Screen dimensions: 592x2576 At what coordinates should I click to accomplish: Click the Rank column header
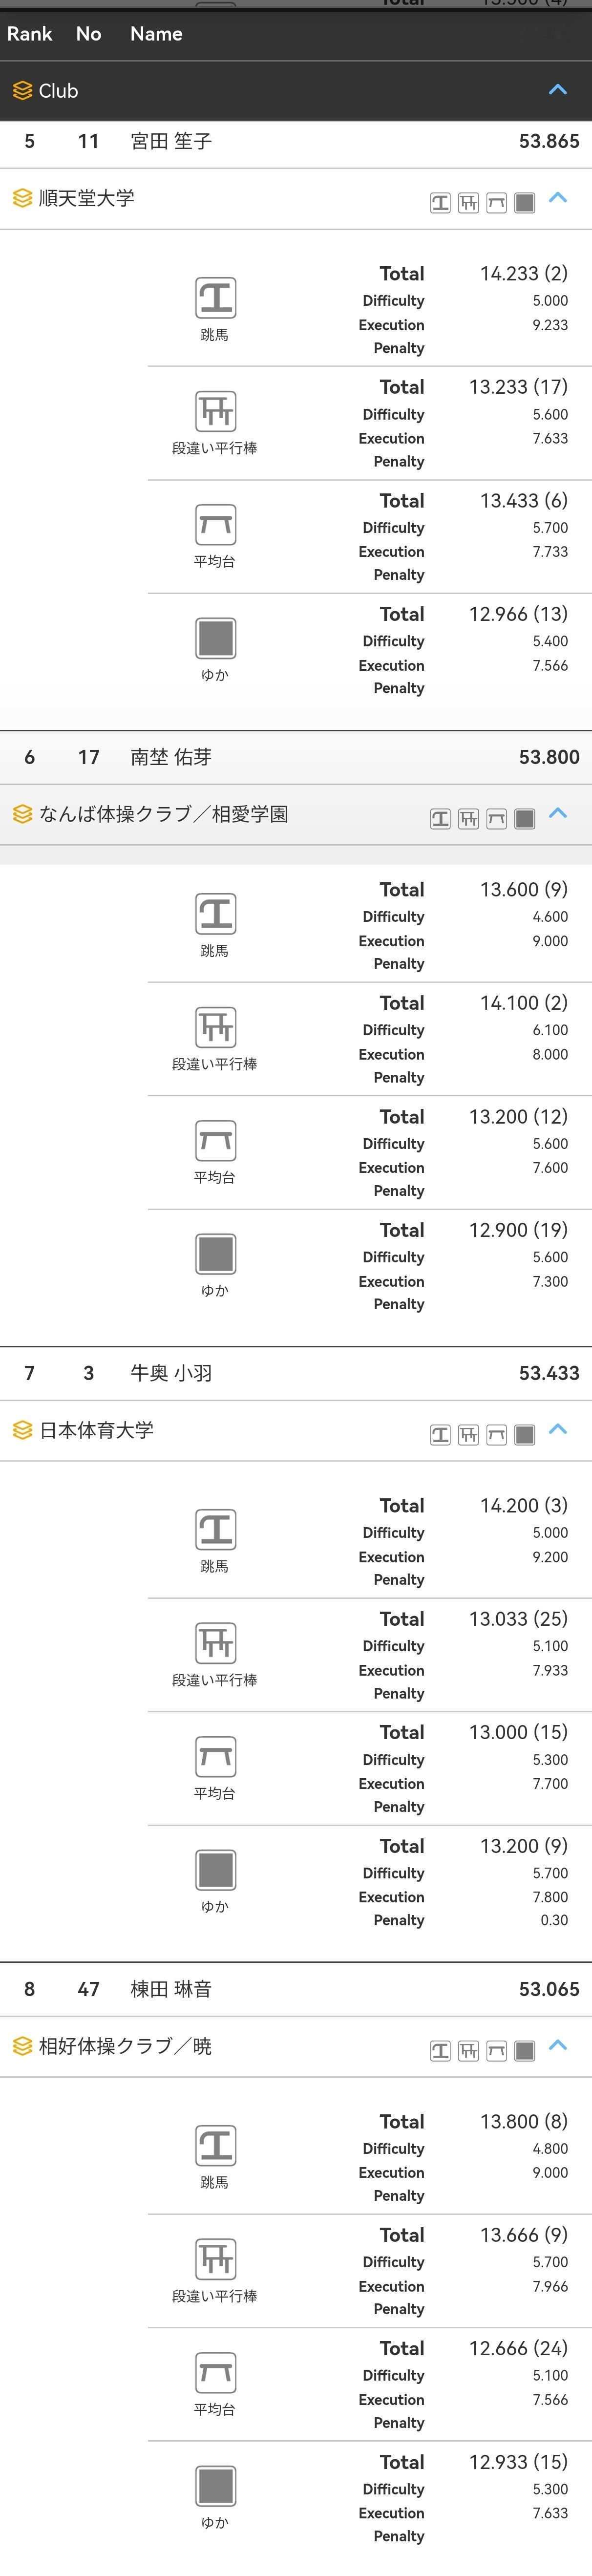[x=29, y=33]
